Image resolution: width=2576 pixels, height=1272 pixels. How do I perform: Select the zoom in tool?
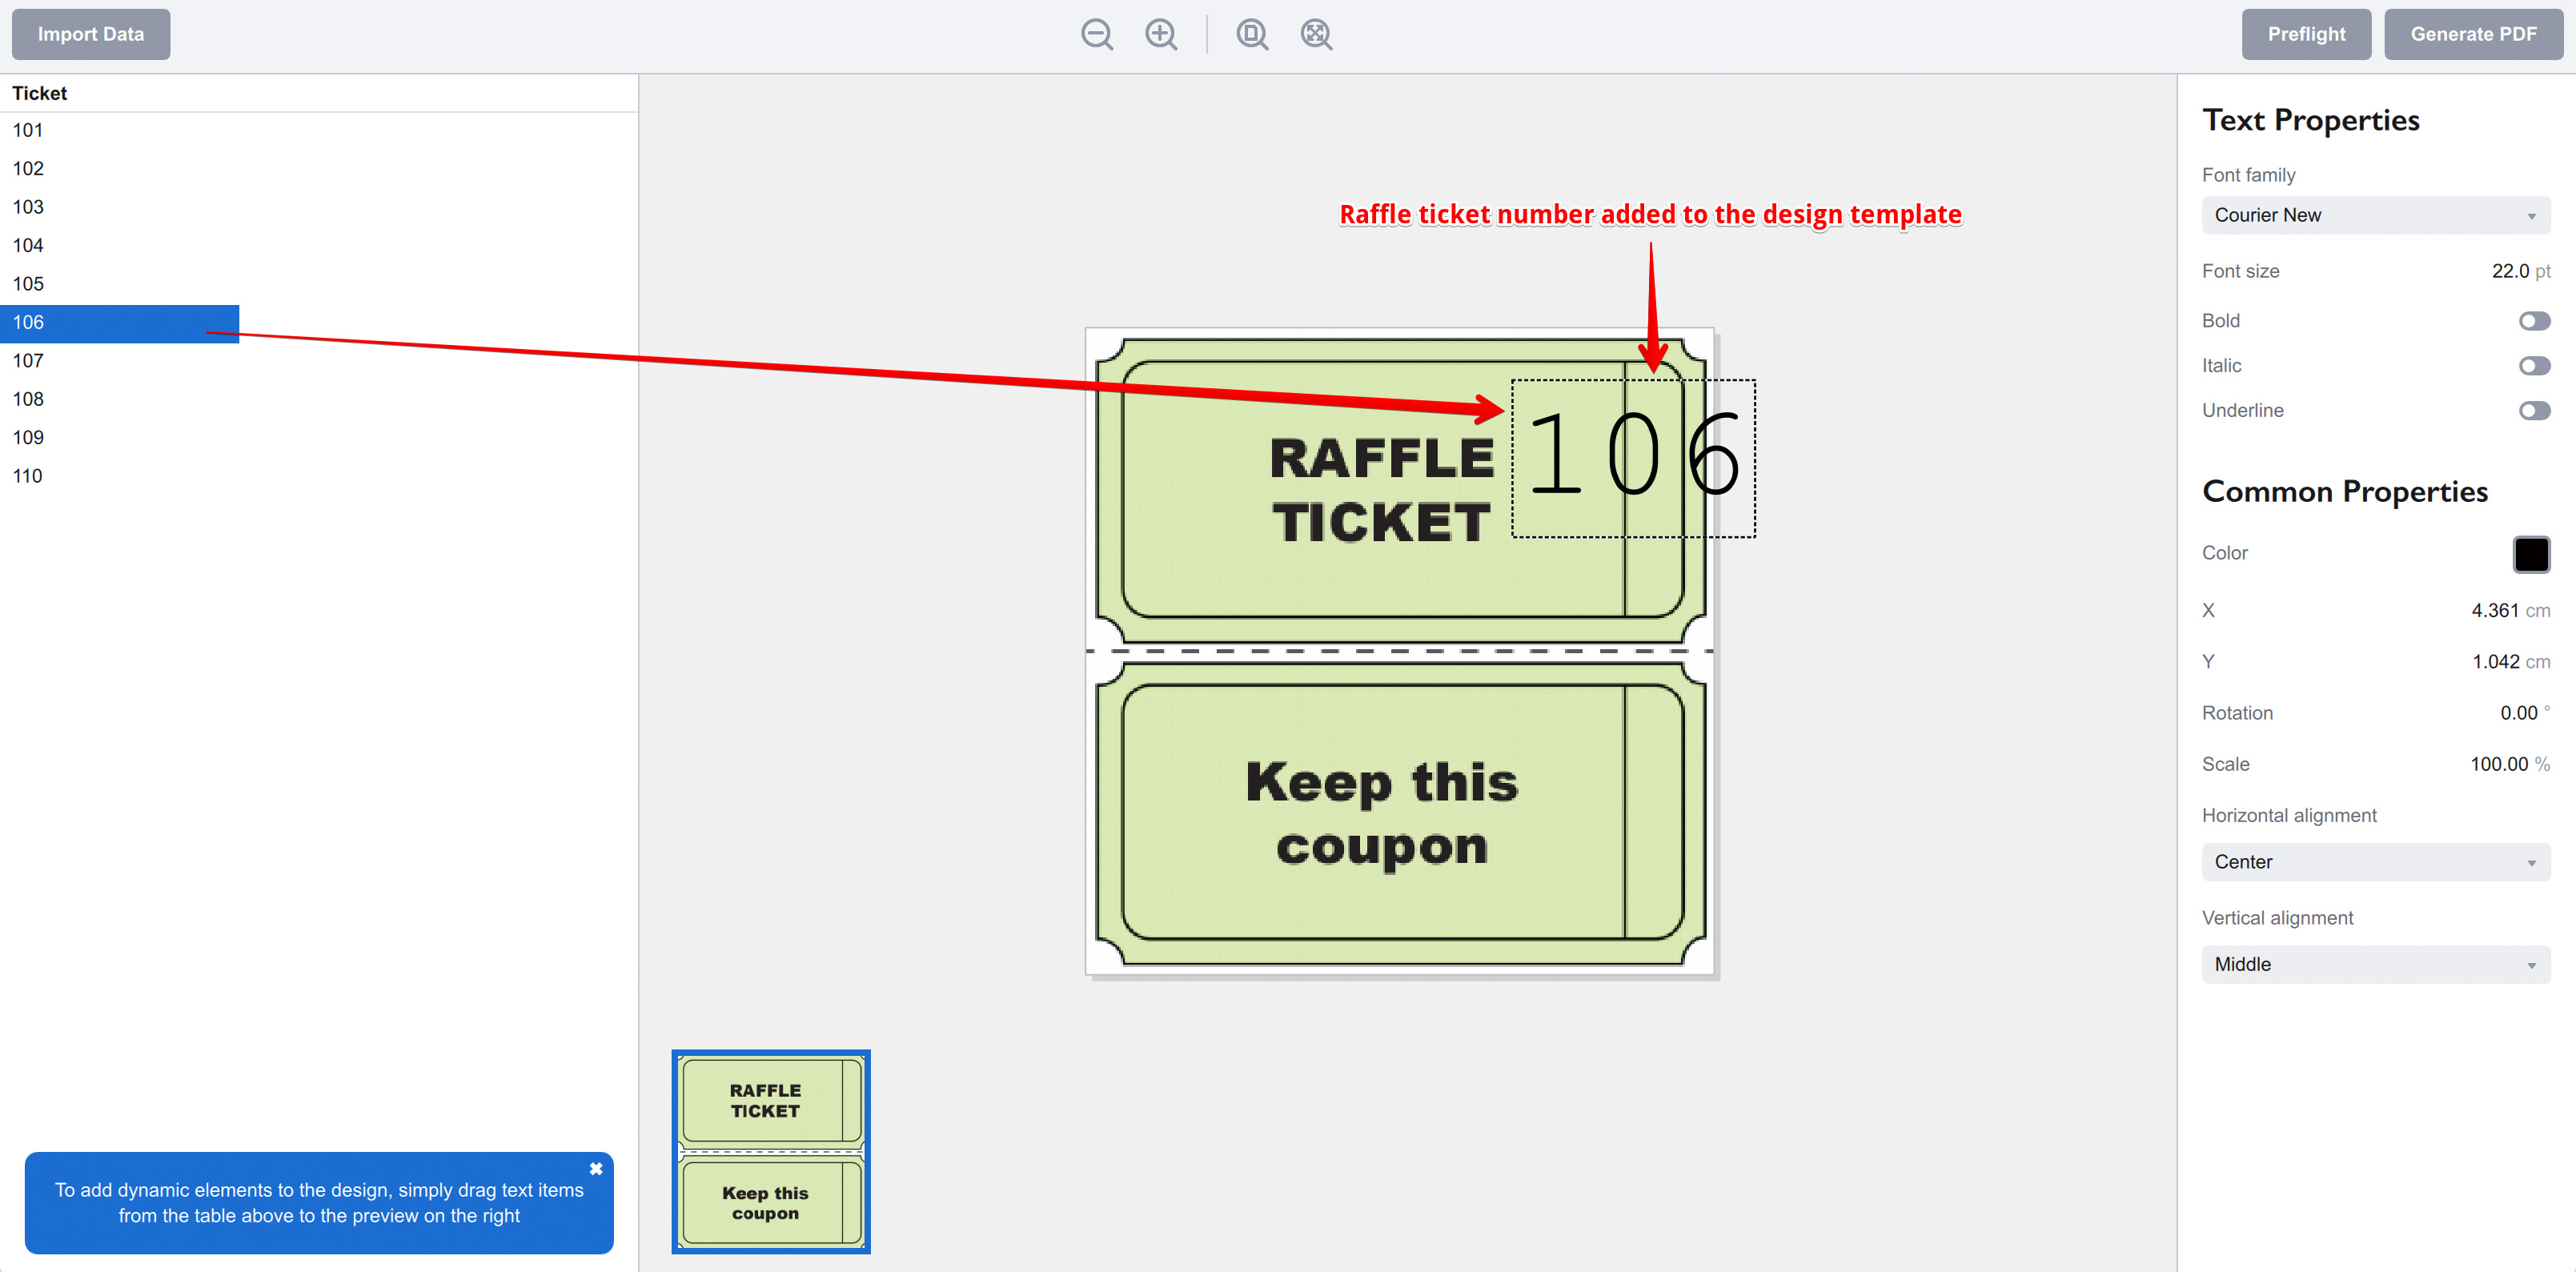[x=1161, y=34]
